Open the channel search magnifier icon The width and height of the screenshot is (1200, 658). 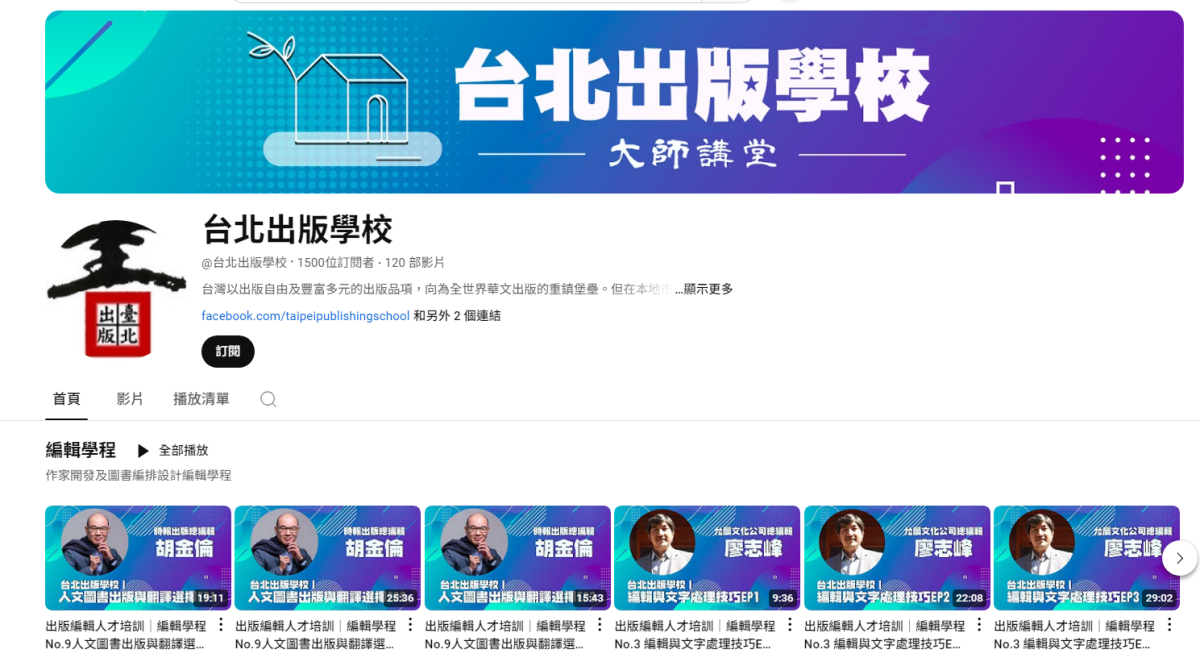click(x=268, y=399)
